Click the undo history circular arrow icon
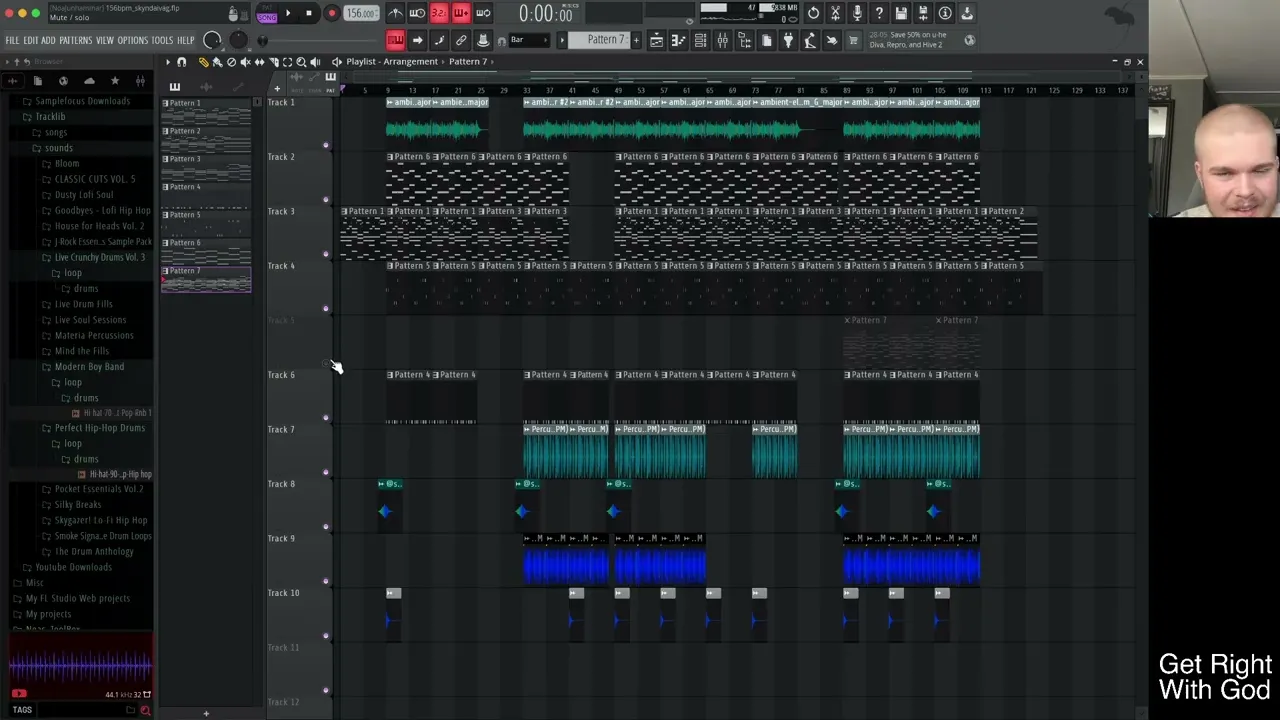This screenshot has height=720, width=1280. (x=814, y=13)
